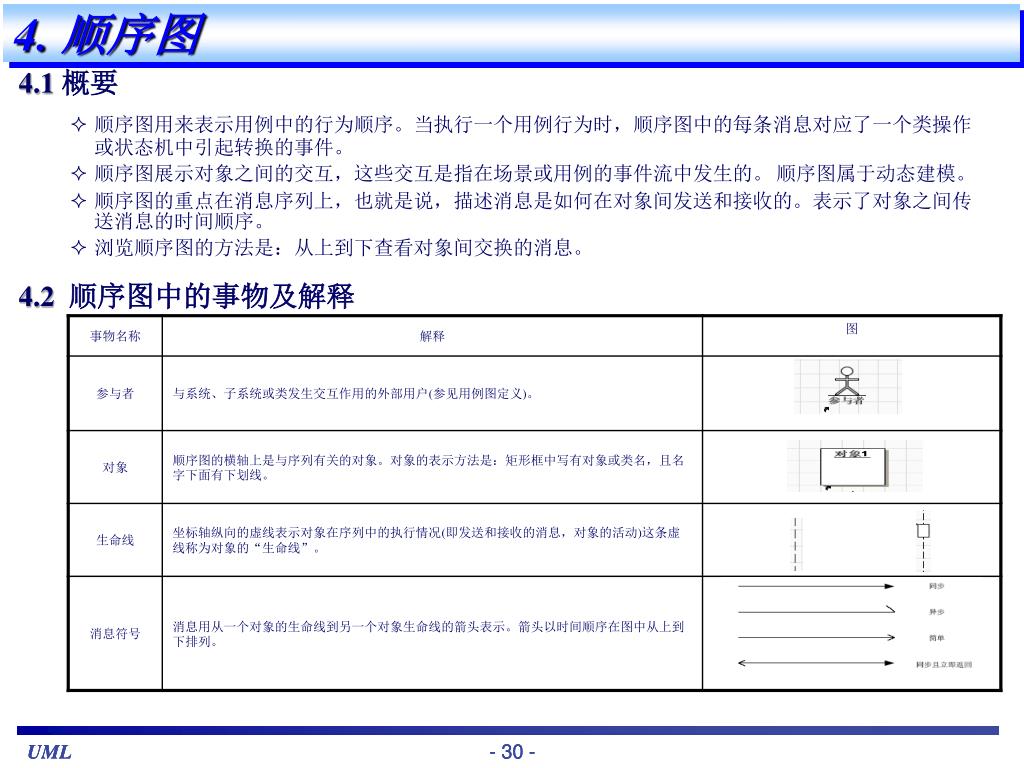This screenshot has width=1024, height=768.
Task: Click the heading '4.2 顺序图中的事物及解释'
Action: click(x=186, y=296)
